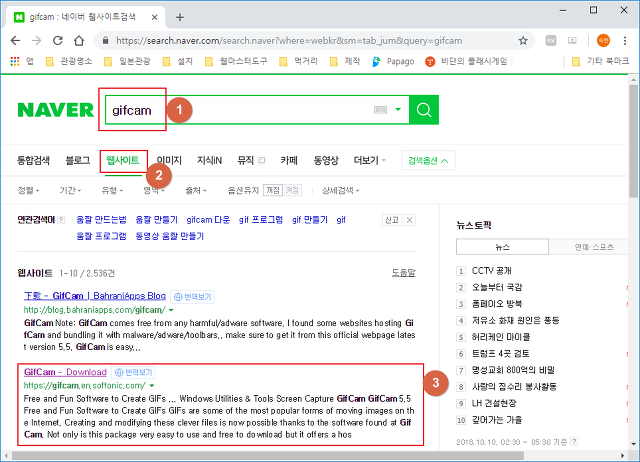This screenshot has width=640, height=462.
Task: Click the first gray extension icon in toolbar
Action: point(551,40)
